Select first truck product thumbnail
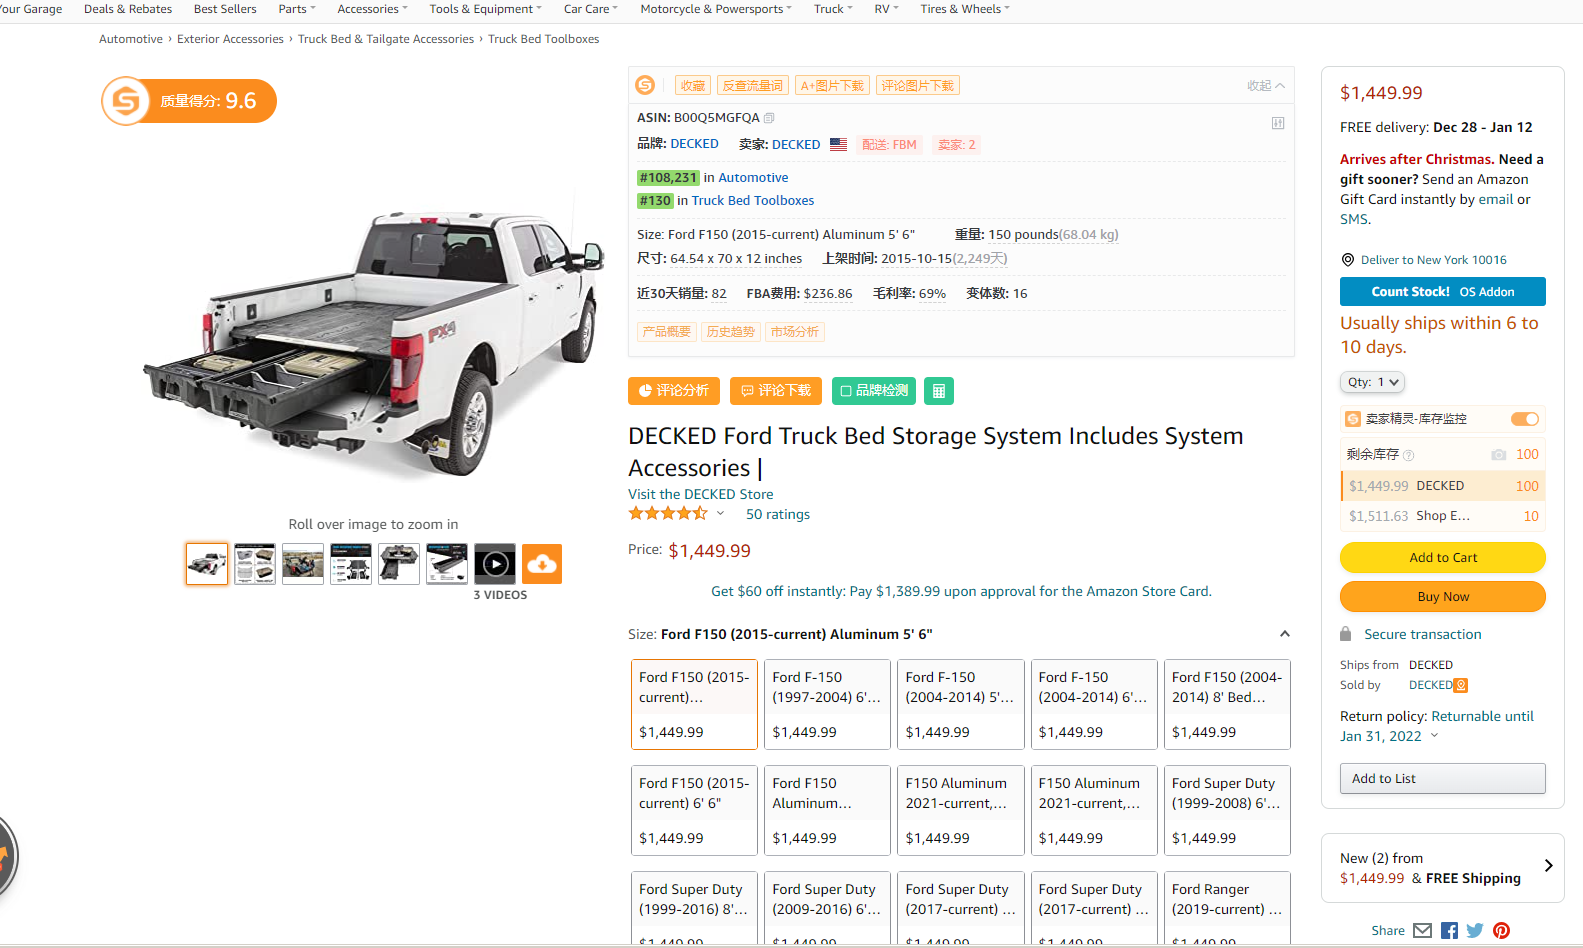 pyautogui.click(x=207, y=564)
